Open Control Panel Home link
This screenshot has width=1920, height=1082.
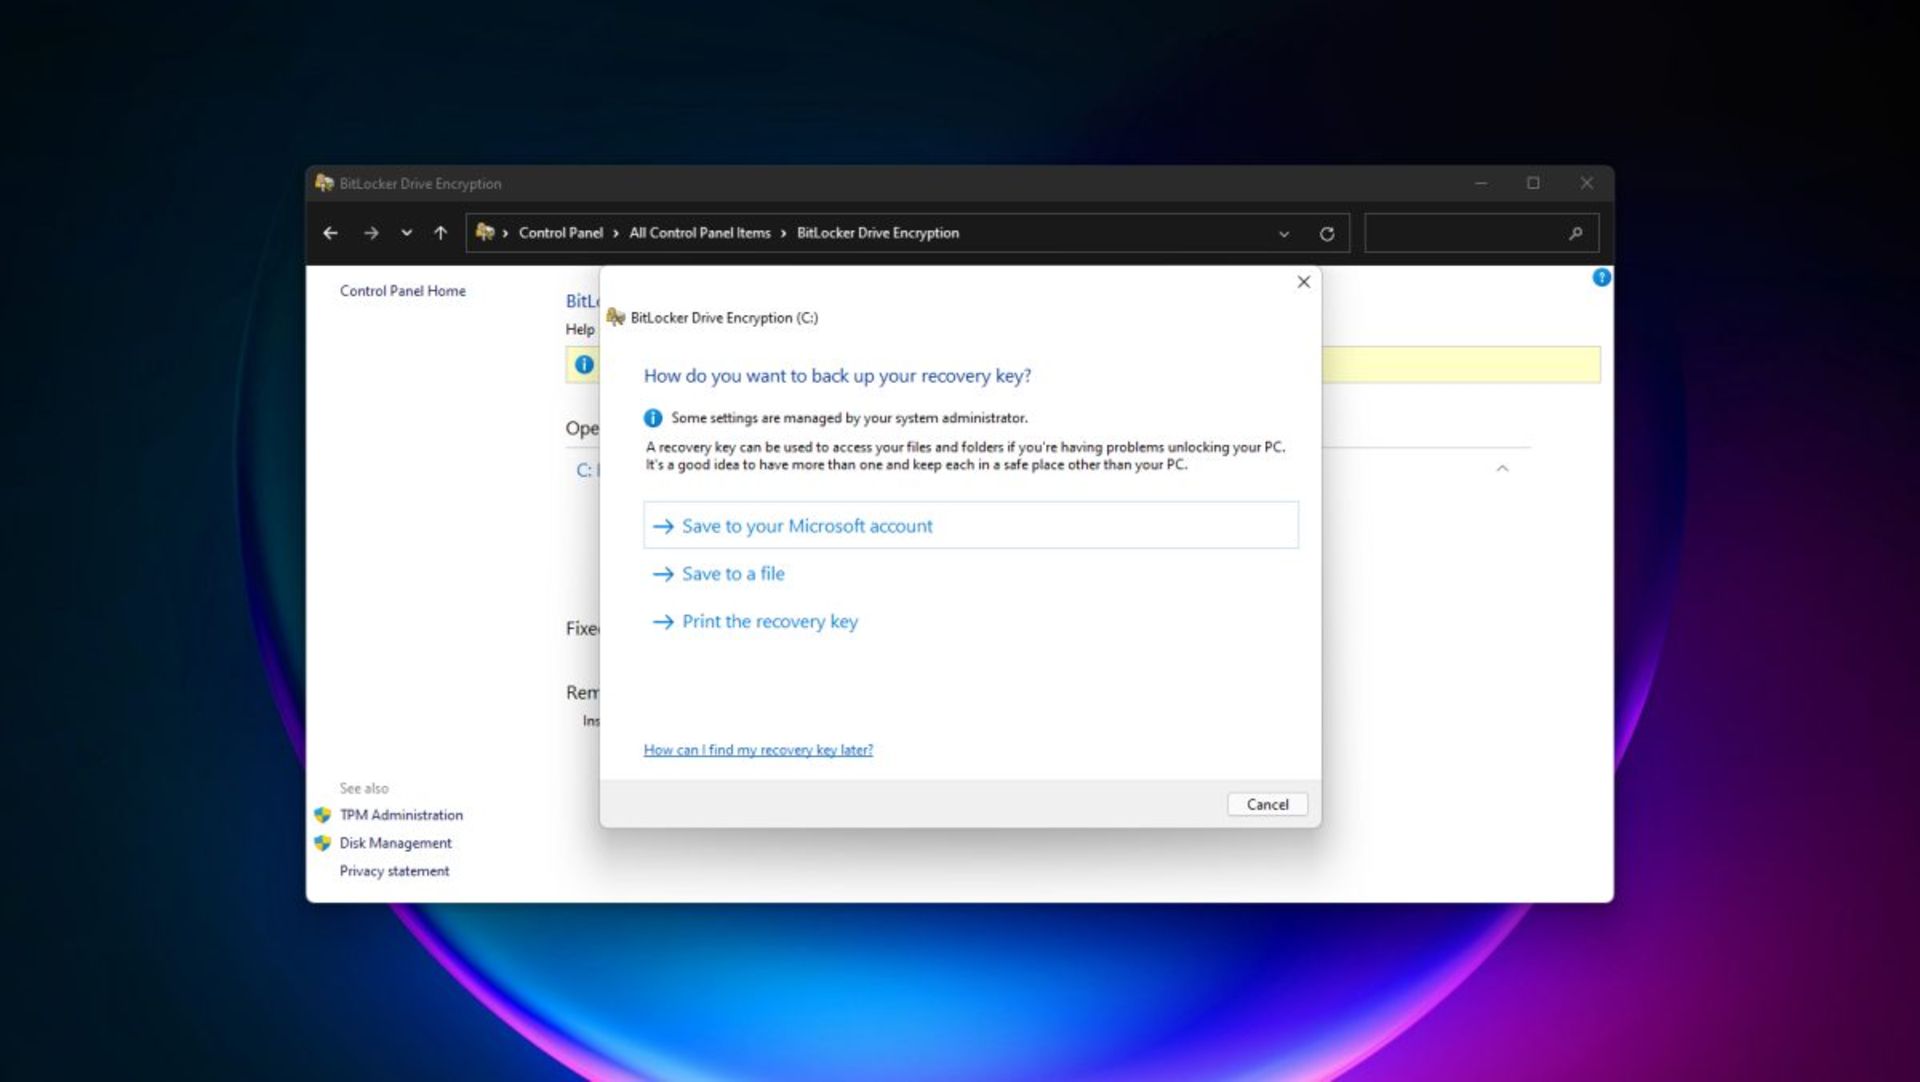(402, 291)
